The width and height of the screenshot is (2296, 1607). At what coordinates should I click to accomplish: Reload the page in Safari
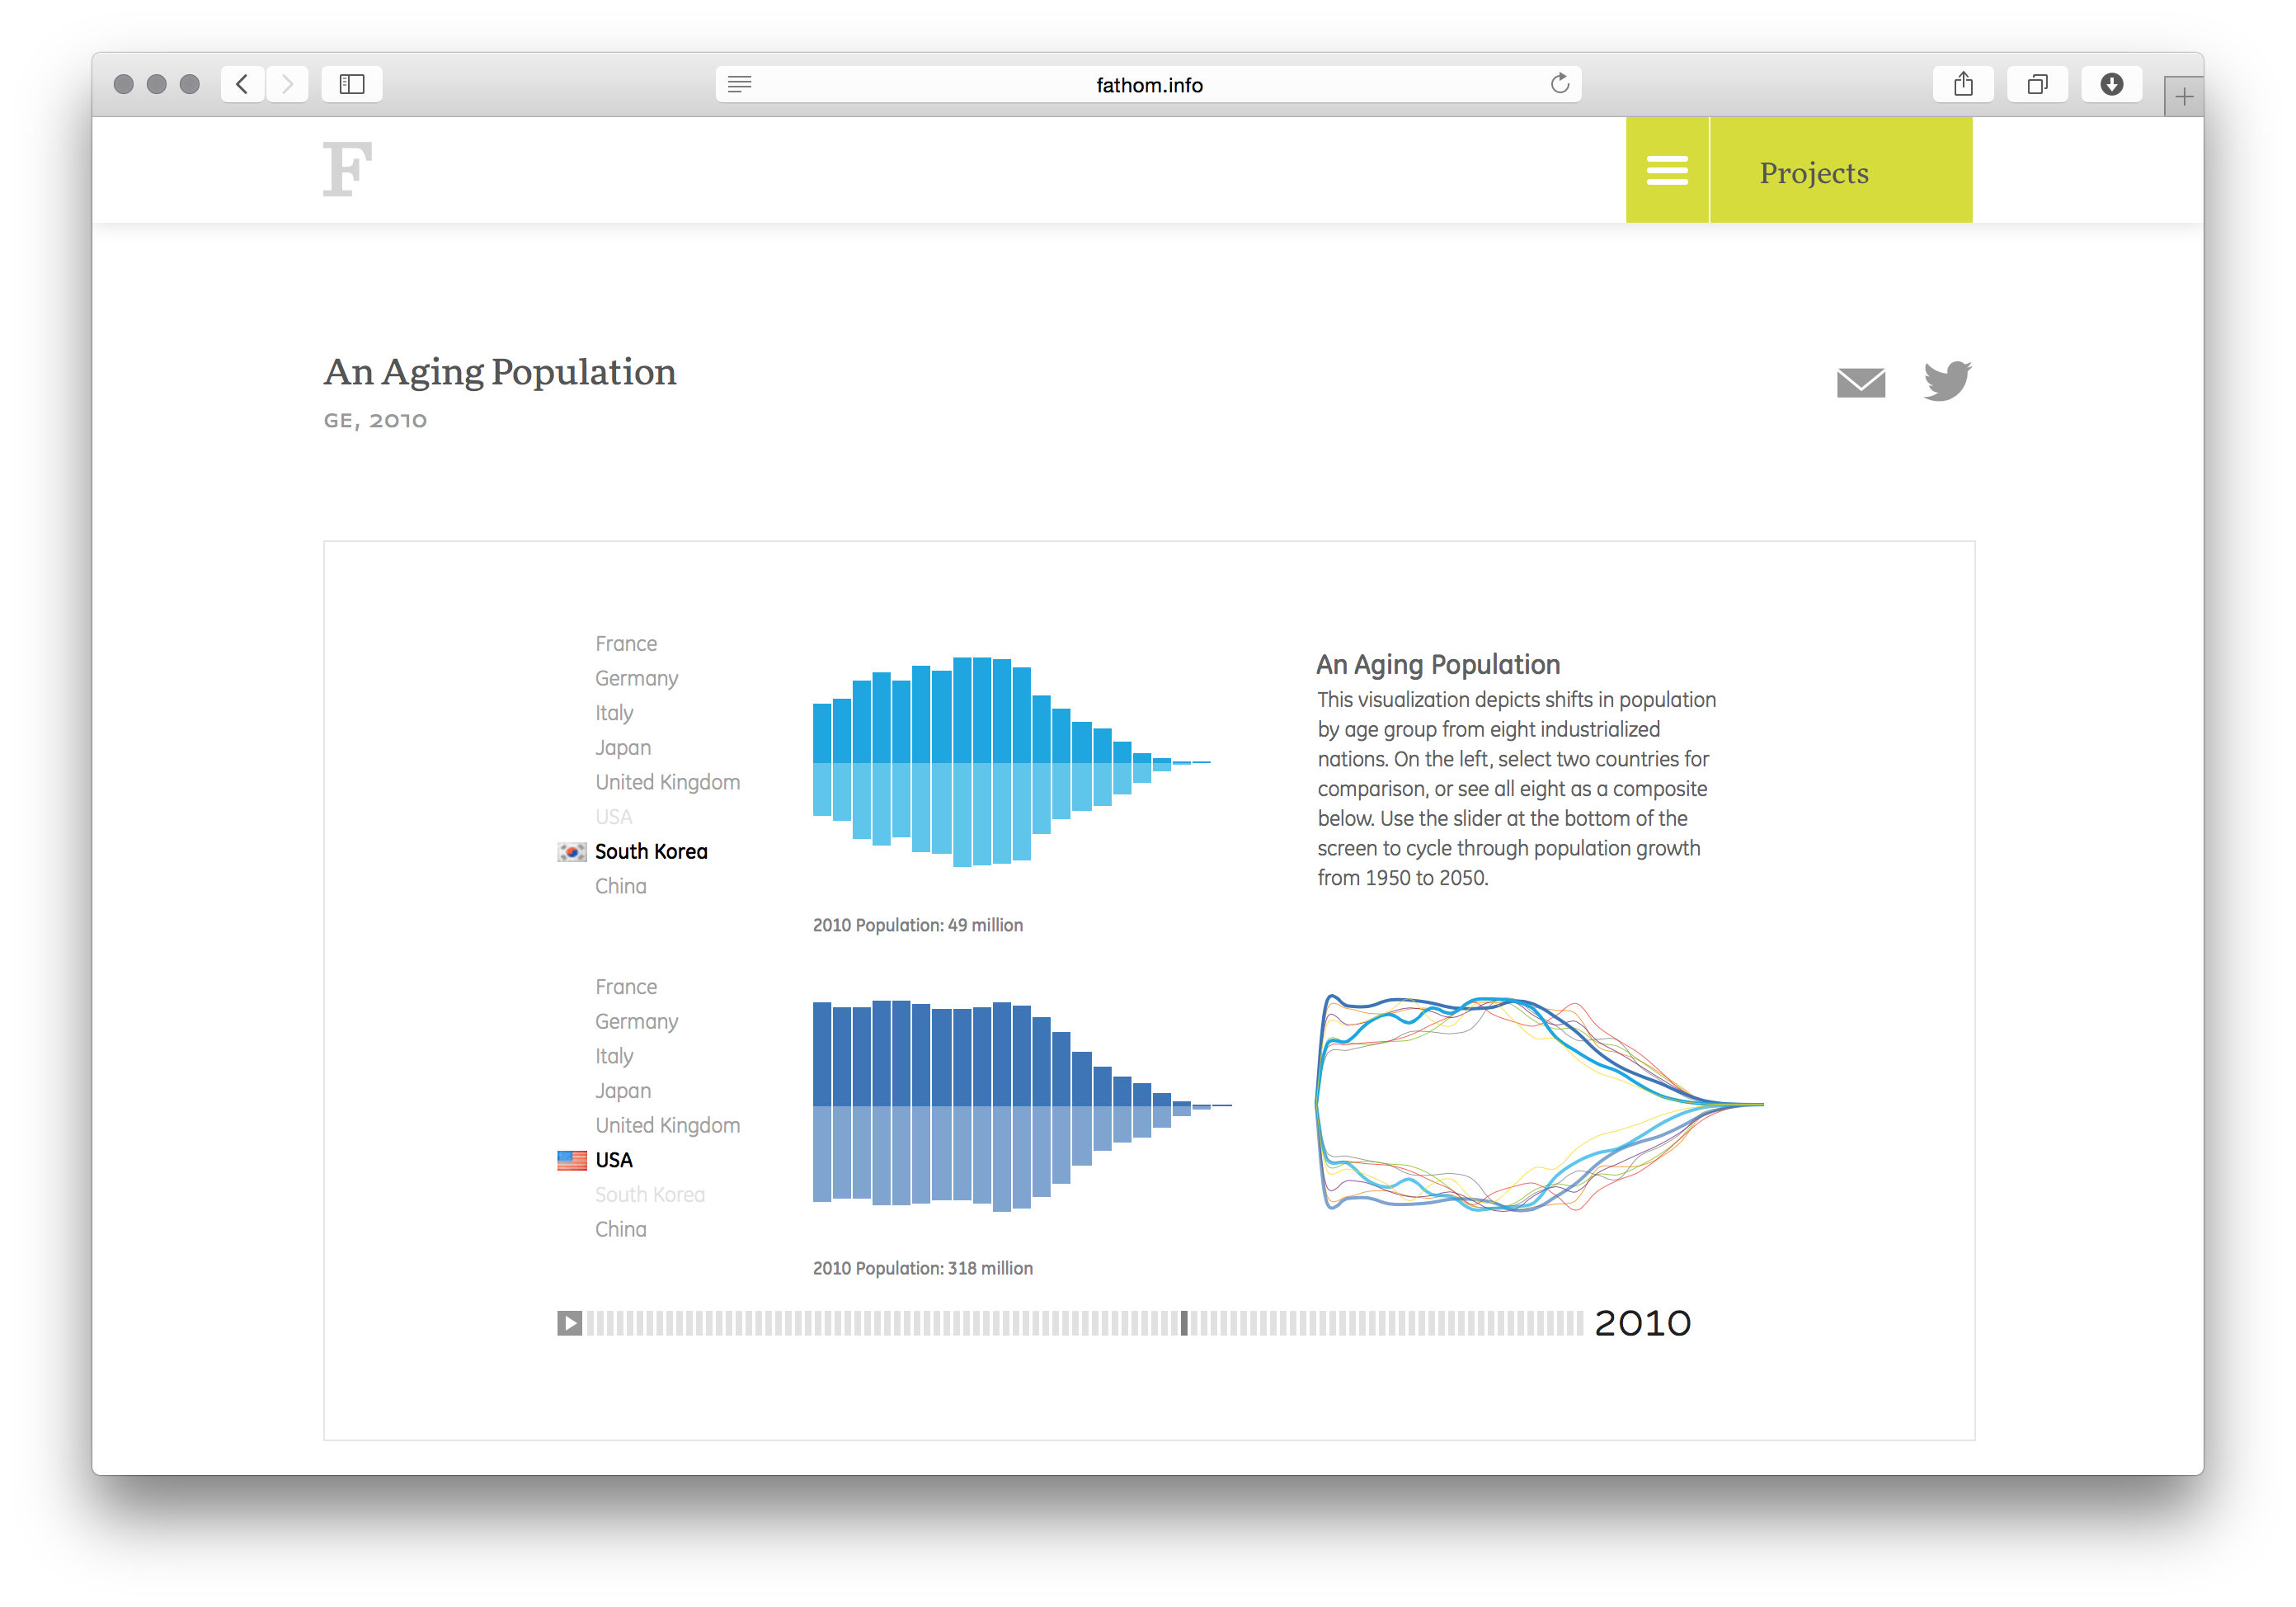point(1559,84)
